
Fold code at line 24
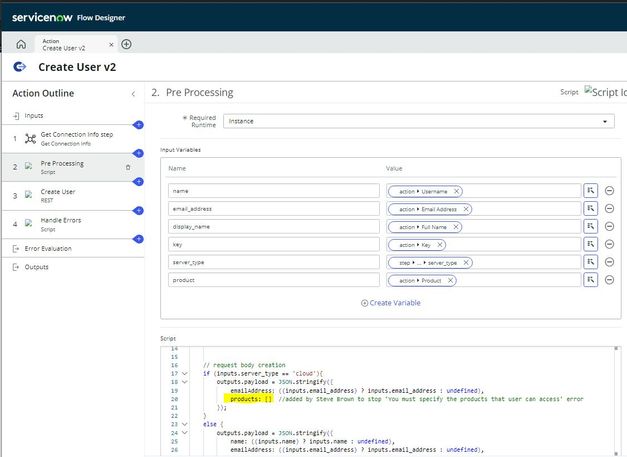[184, 433]
